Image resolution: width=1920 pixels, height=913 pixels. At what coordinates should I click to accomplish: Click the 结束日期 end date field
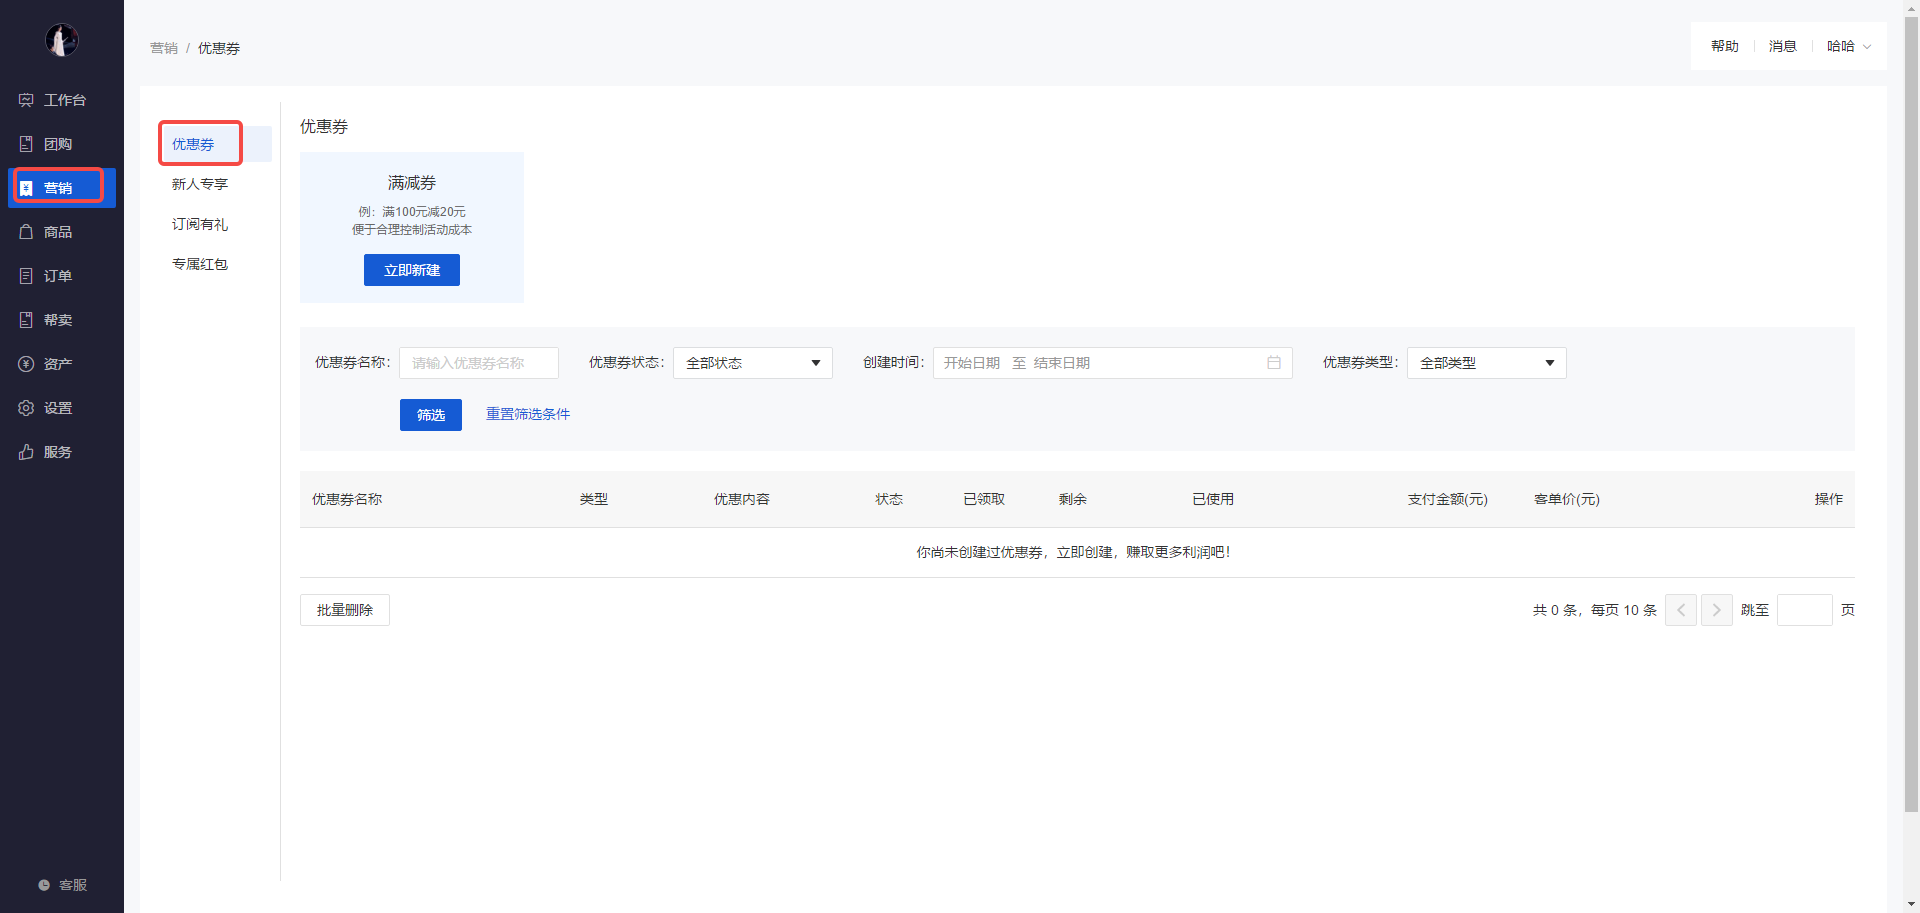(1062, 363)
